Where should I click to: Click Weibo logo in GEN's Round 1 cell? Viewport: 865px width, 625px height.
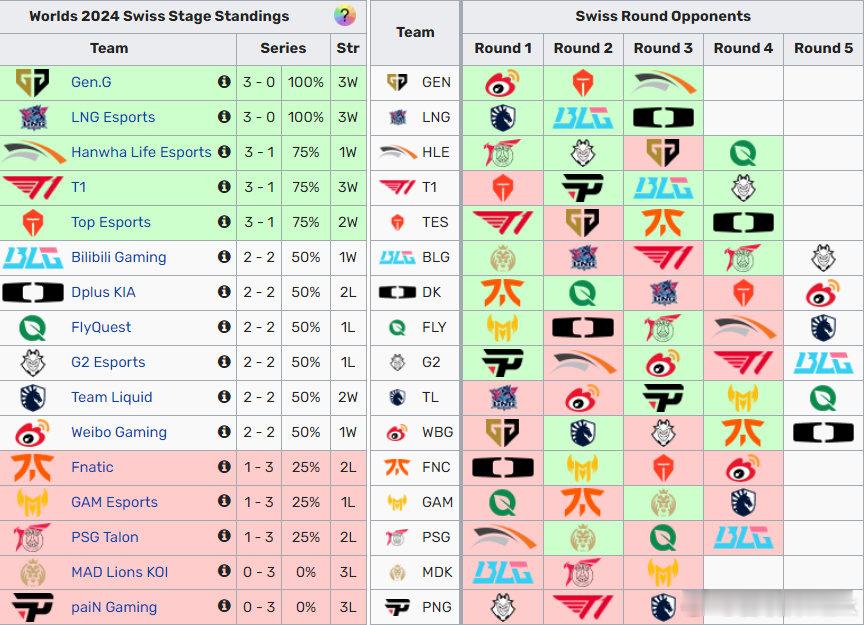502,83
